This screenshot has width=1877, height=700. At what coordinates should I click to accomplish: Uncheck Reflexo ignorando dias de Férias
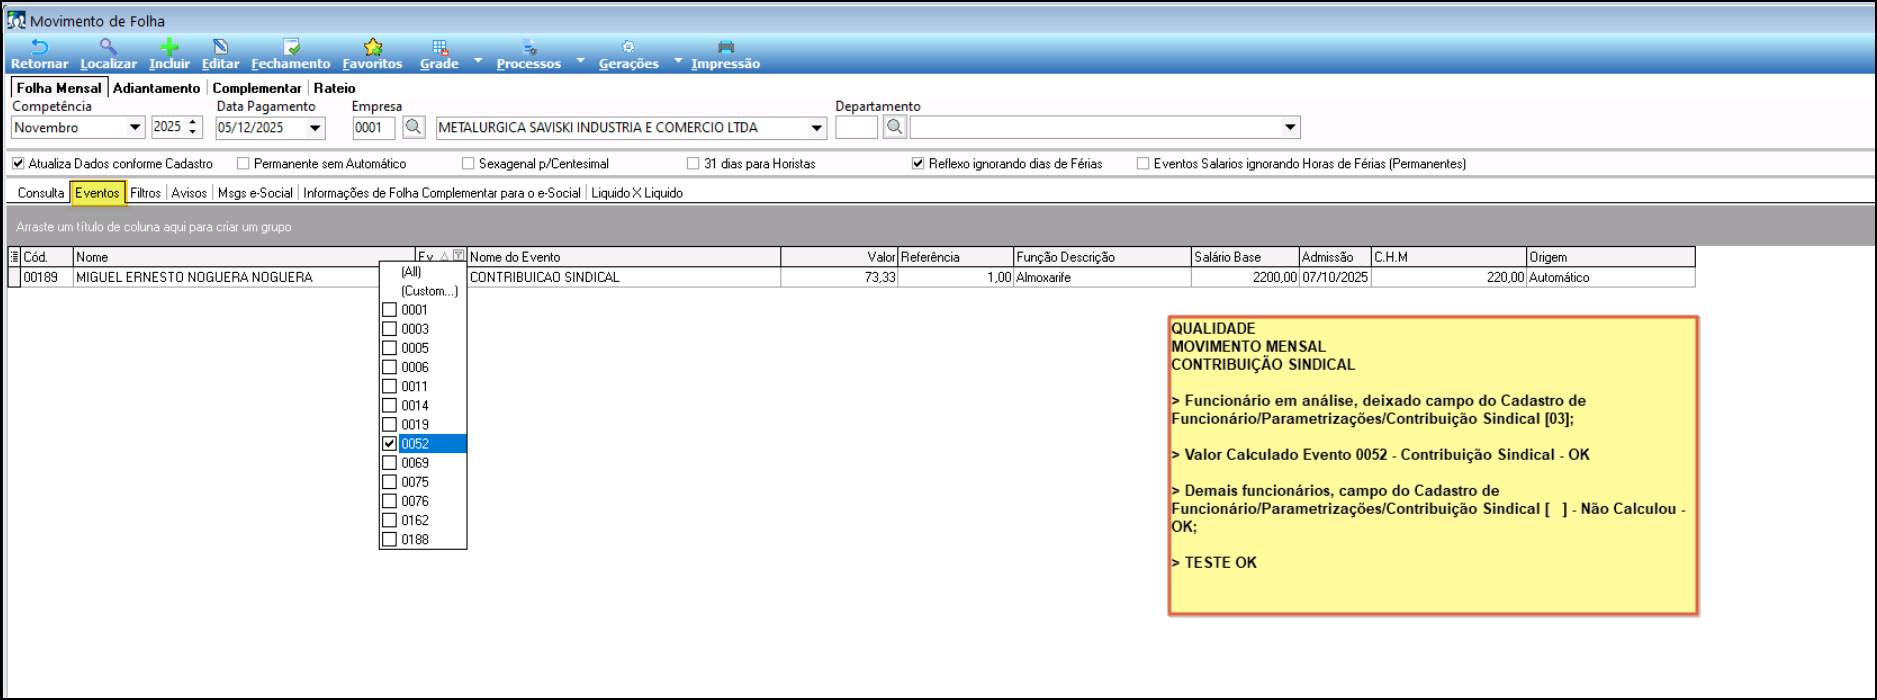[x=918, y=163]
